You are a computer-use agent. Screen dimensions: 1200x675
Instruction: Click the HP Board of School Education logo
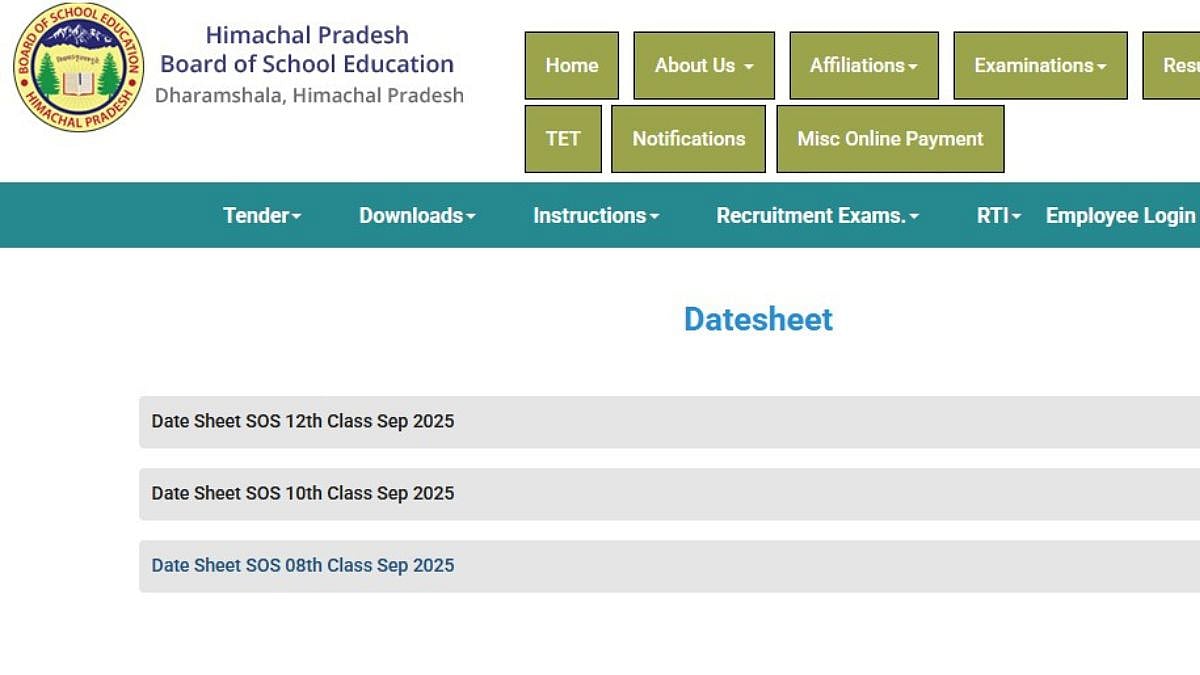click(78, 67)
